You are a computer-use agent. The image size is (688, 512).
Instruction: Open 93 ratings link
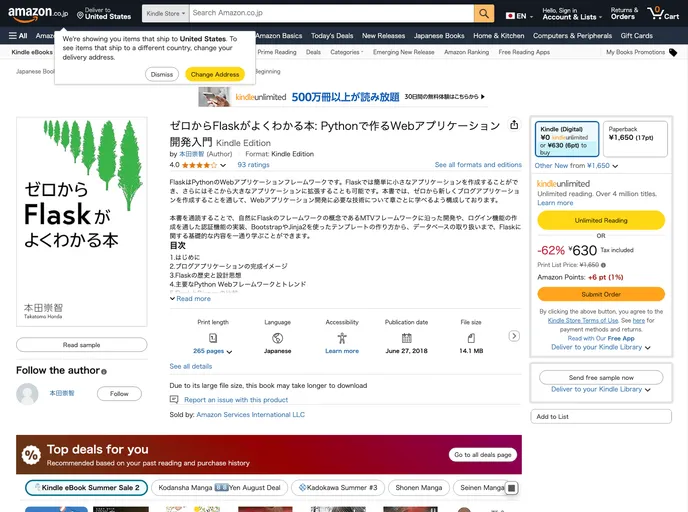click(253, 165)
